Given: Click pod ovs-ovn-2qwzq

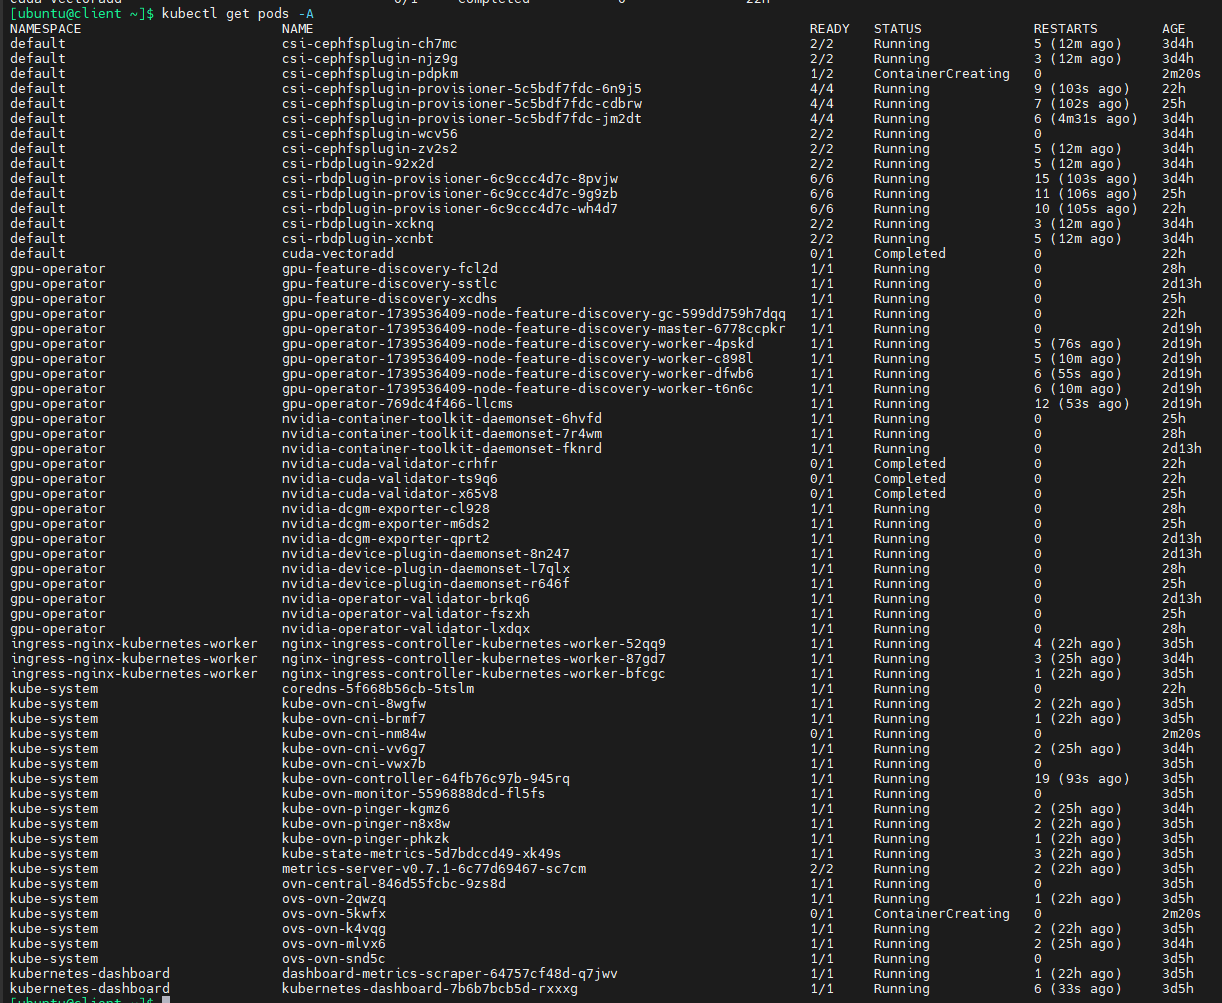Looking at the screenshot, I should (334, 899).
